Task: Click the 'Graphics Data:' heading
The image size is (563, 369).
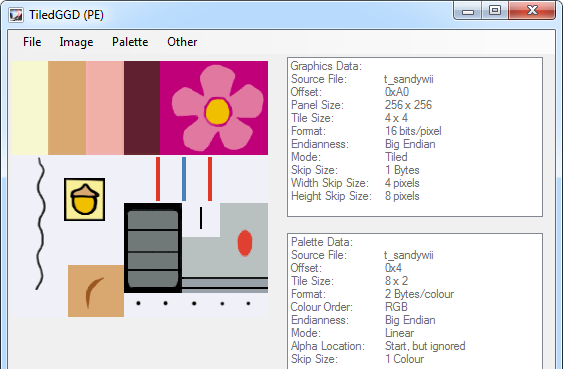Action: pyautogui.click(x=326, y=66)
